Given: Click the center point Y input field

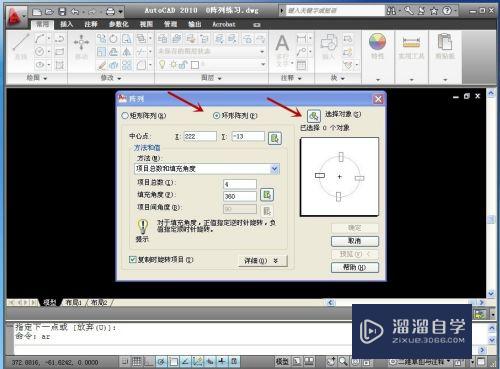Looking at the screenshot, I should (x=248, y=136).
